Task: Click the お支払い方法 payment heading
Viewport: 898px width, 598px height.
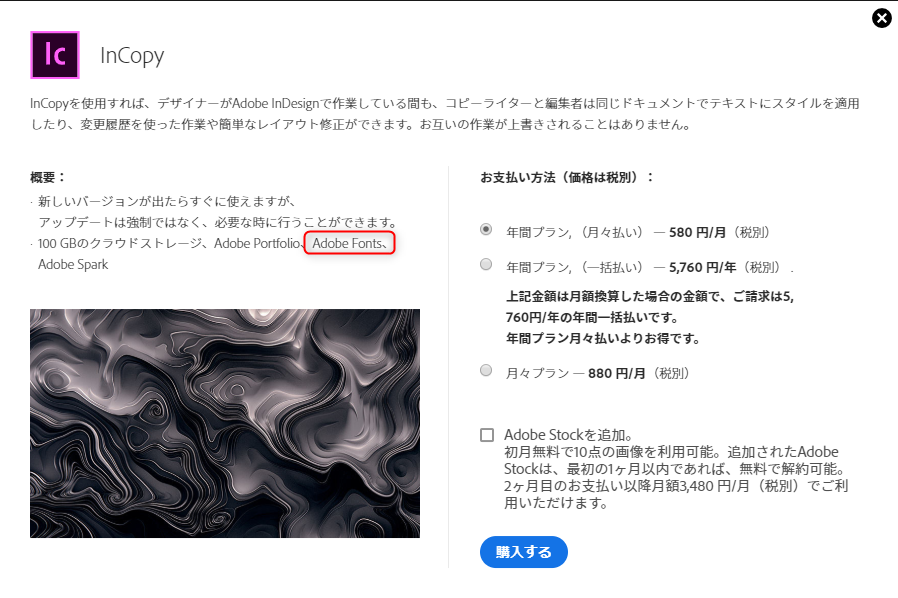Action: pos(567,177)
